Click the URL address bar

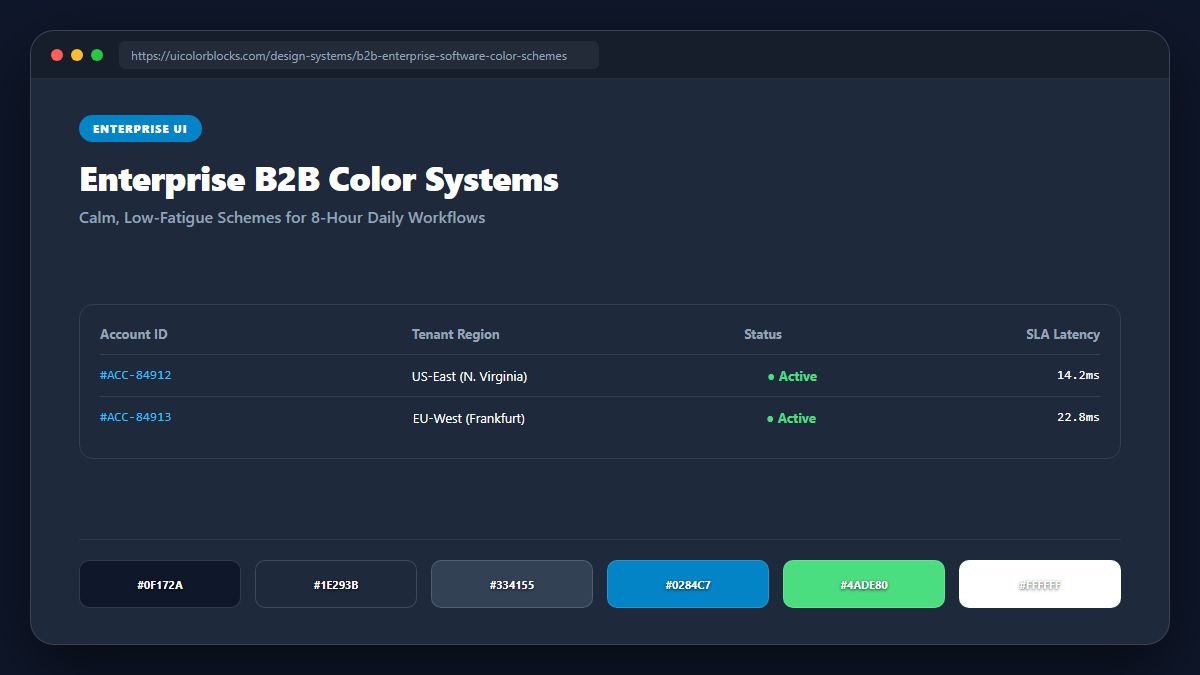pyautogui.click(x=359, y=55)
